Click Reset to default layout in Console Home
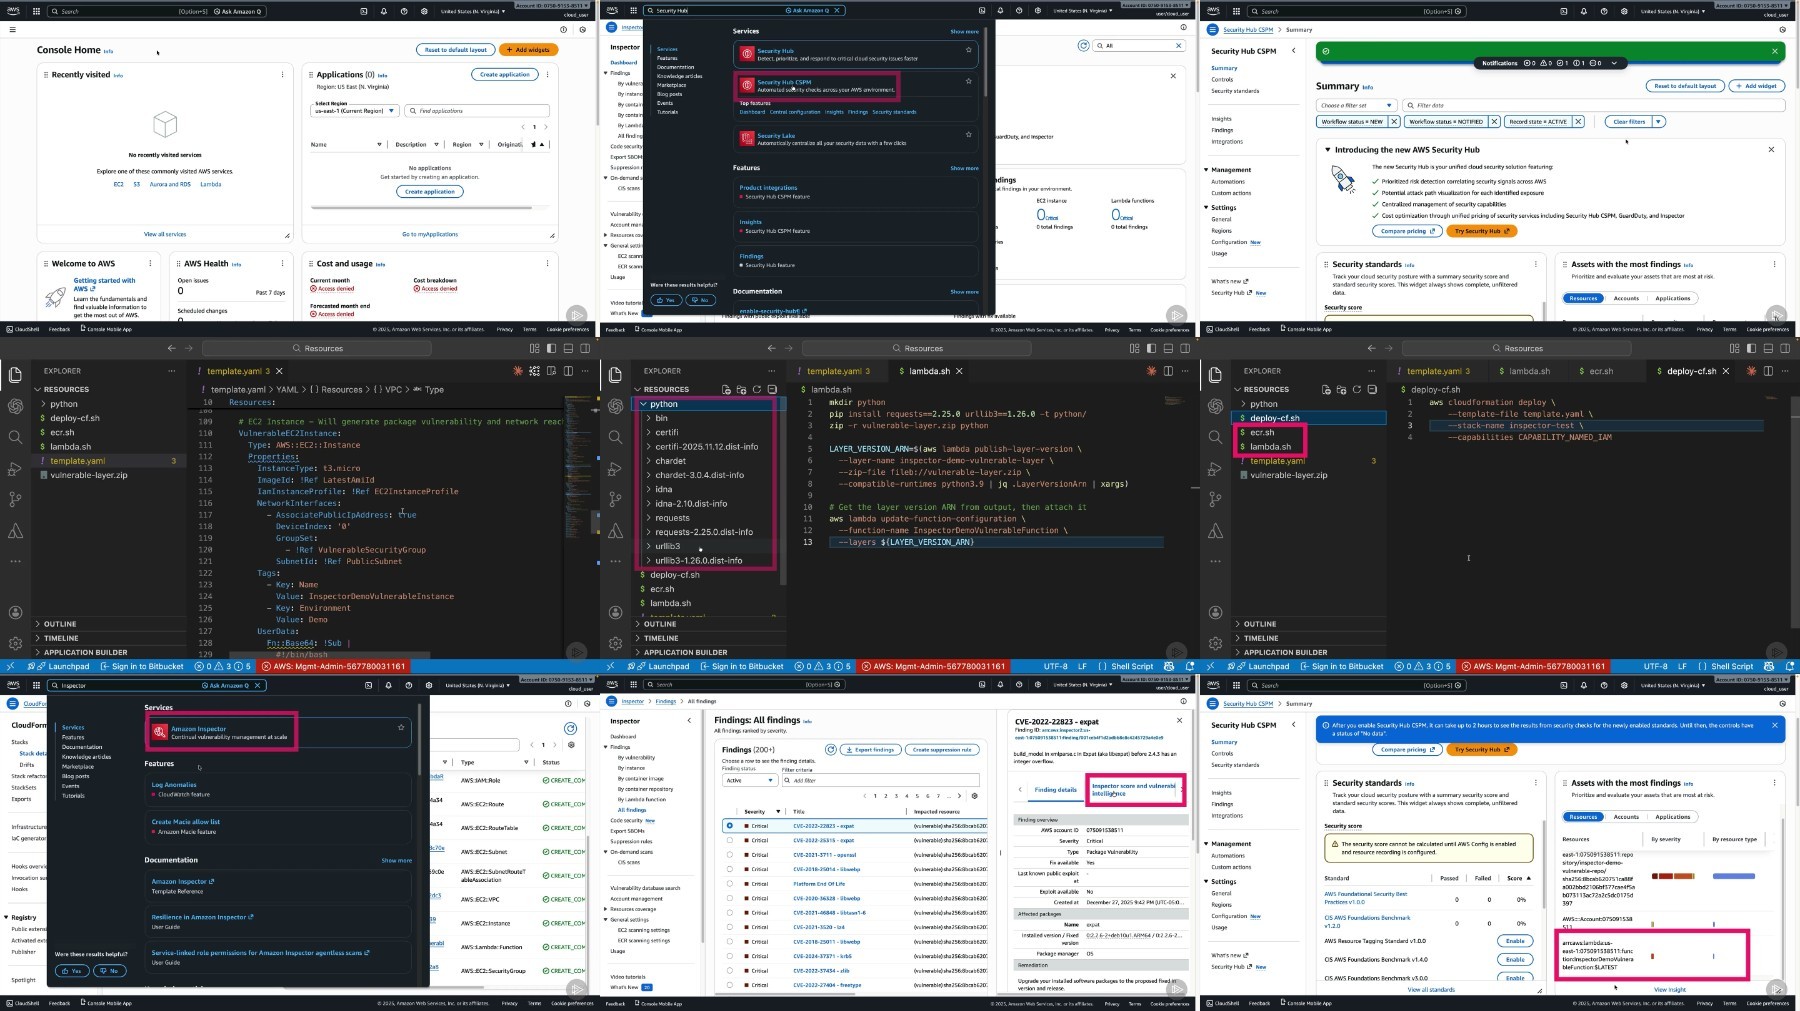 [456, 50]
